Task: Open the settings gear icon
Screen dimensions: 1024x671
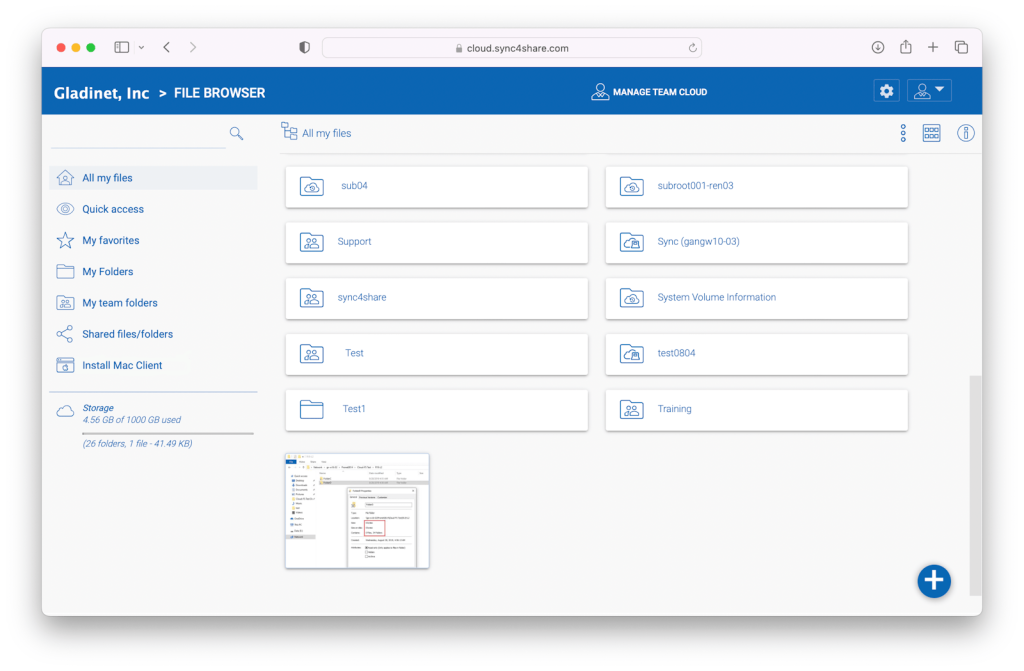Action: click(886, 91)
